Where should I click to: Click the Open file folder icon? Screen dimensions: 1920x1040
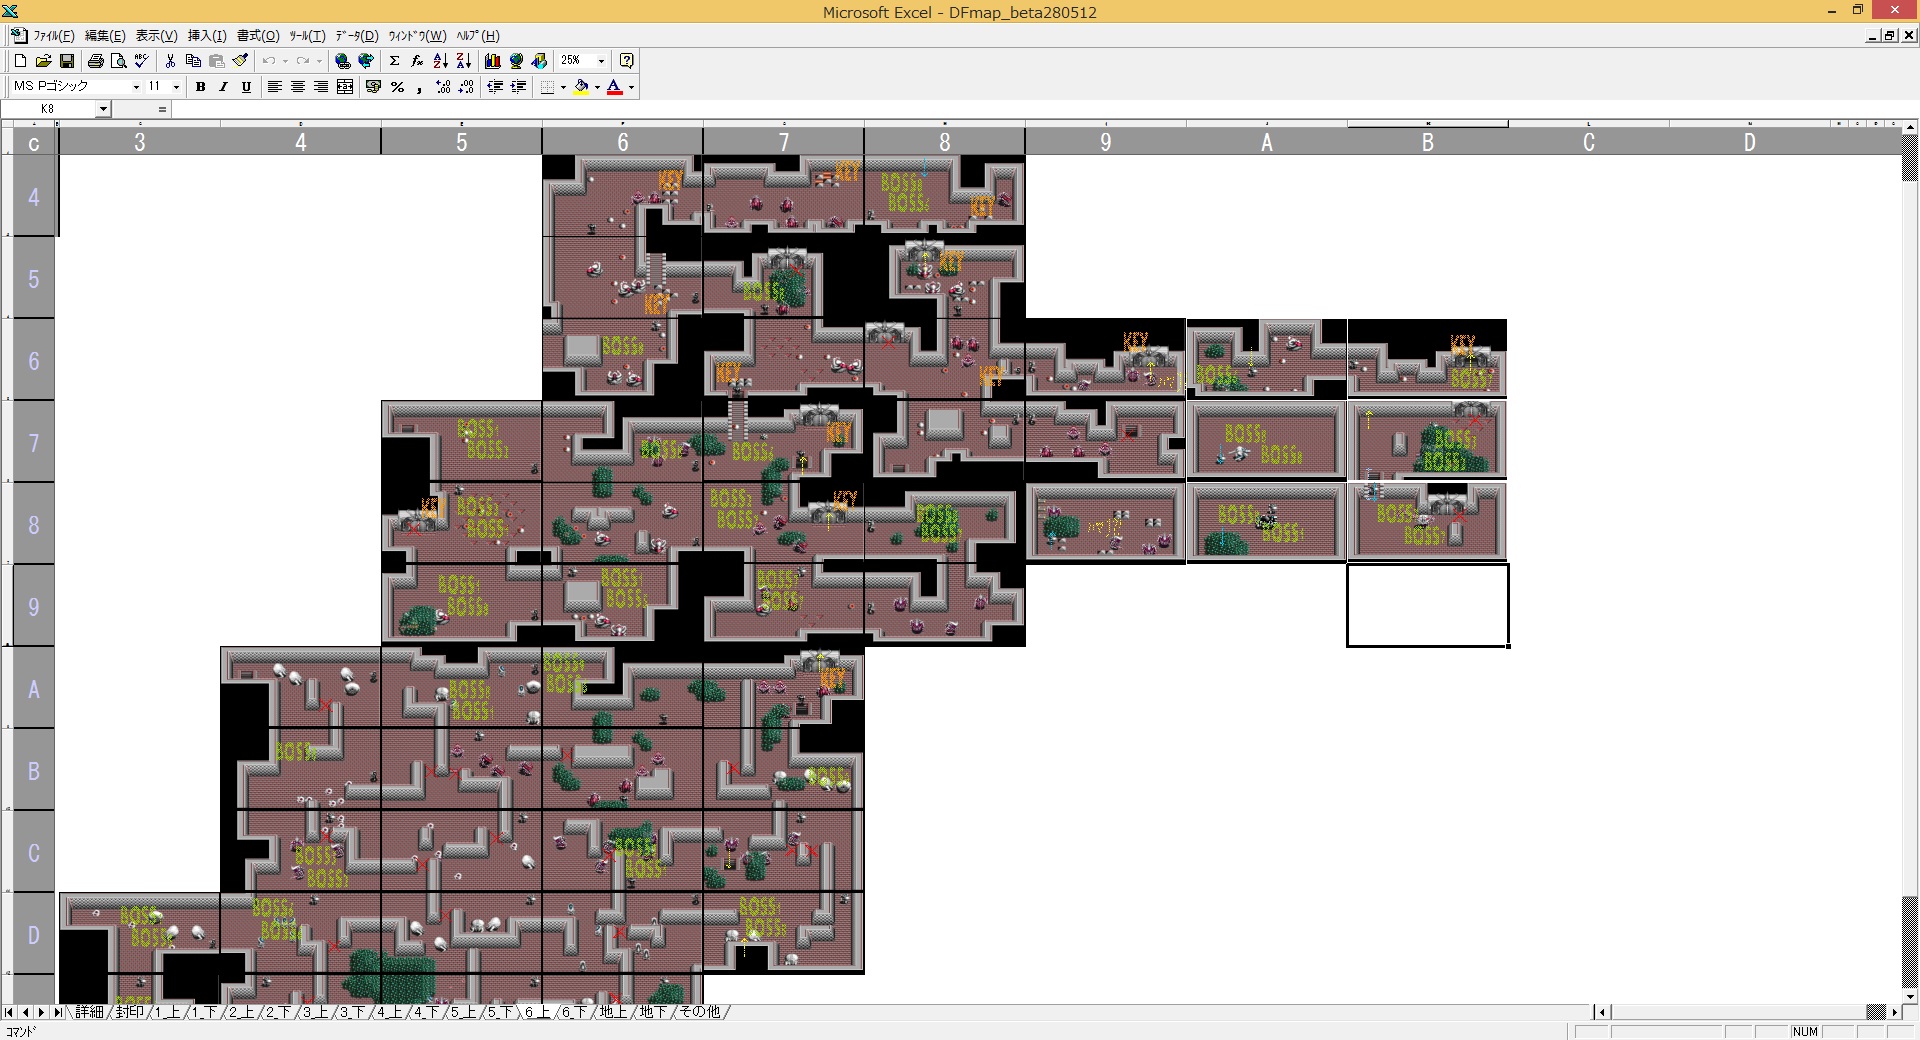pyautogui.click(x=43, y=61)
